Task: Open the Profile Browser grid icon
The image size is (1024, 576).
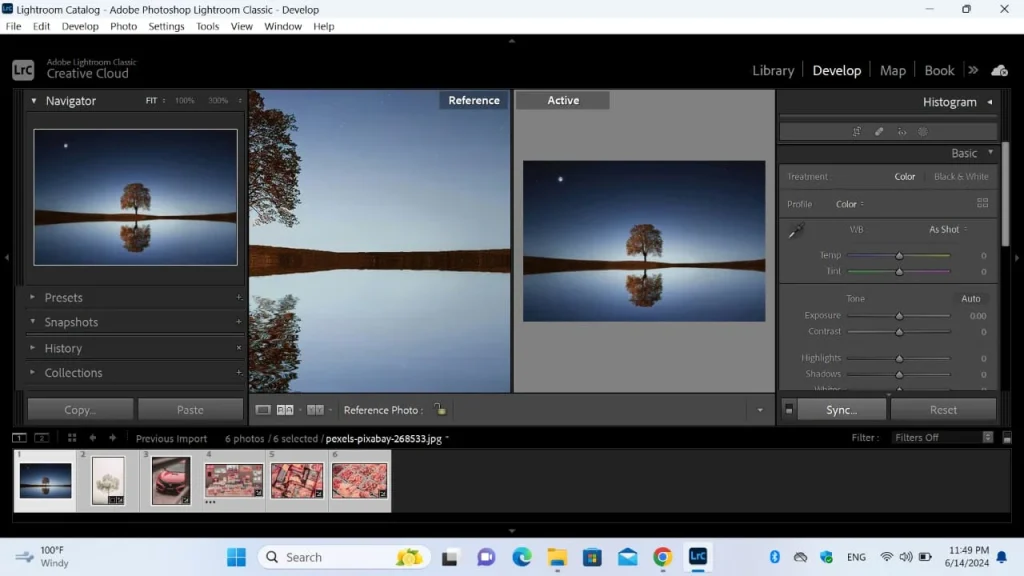Action: pyautogui.click(x=982, y=203)
